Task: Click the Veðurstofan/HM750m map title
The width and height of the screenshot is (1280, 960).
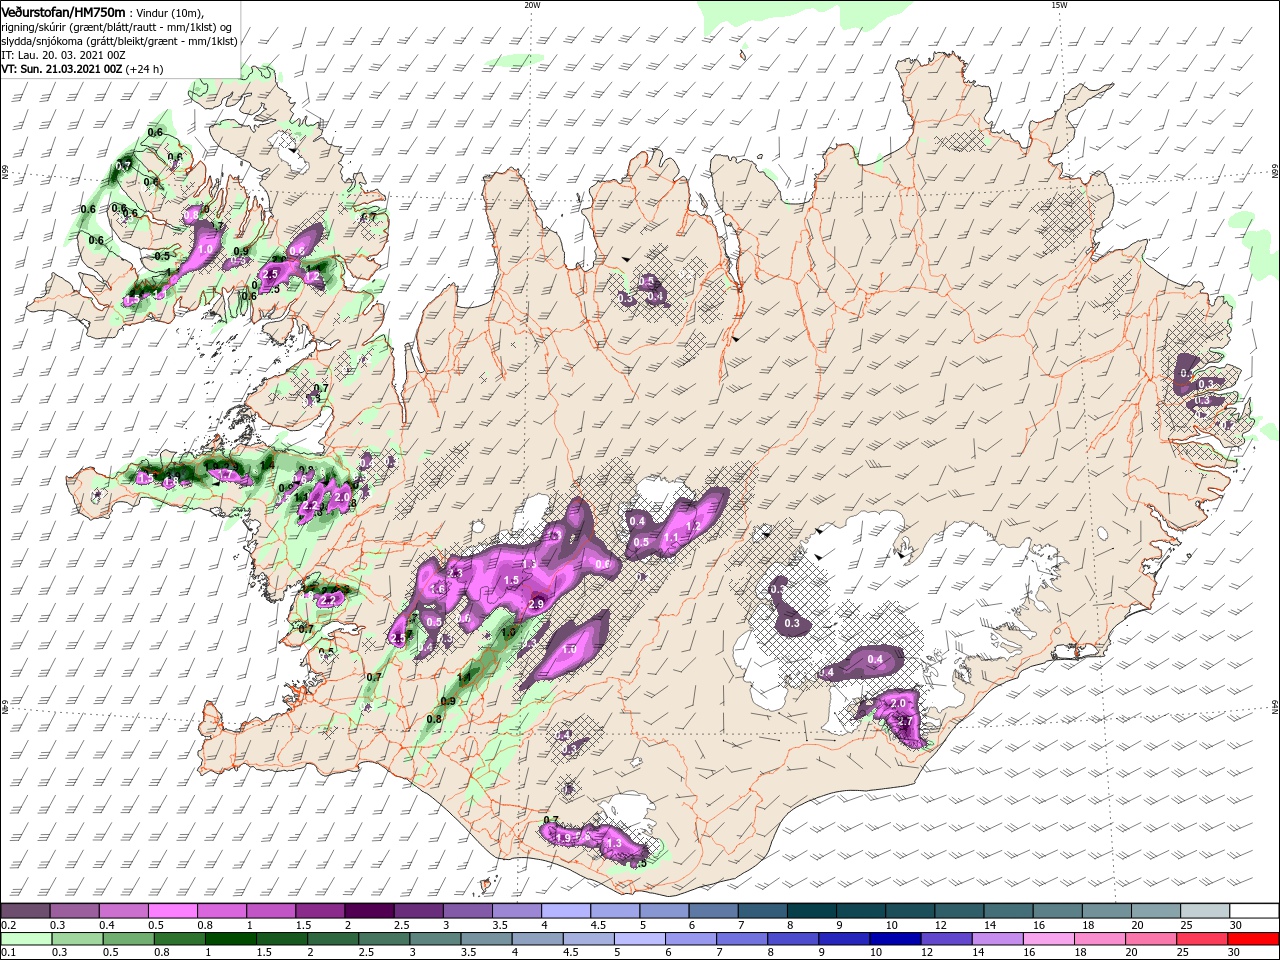Action: point(63,11)
